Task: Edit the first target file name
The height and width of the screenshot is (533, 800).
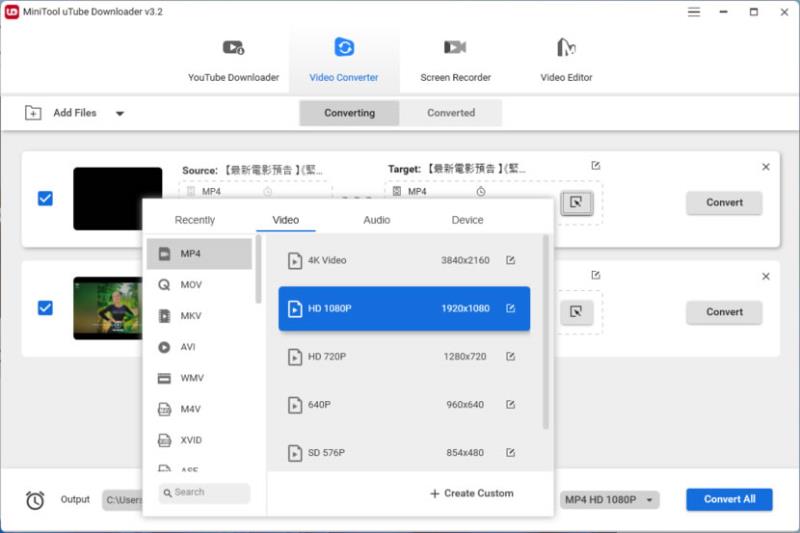Action: tap(595, 165)
